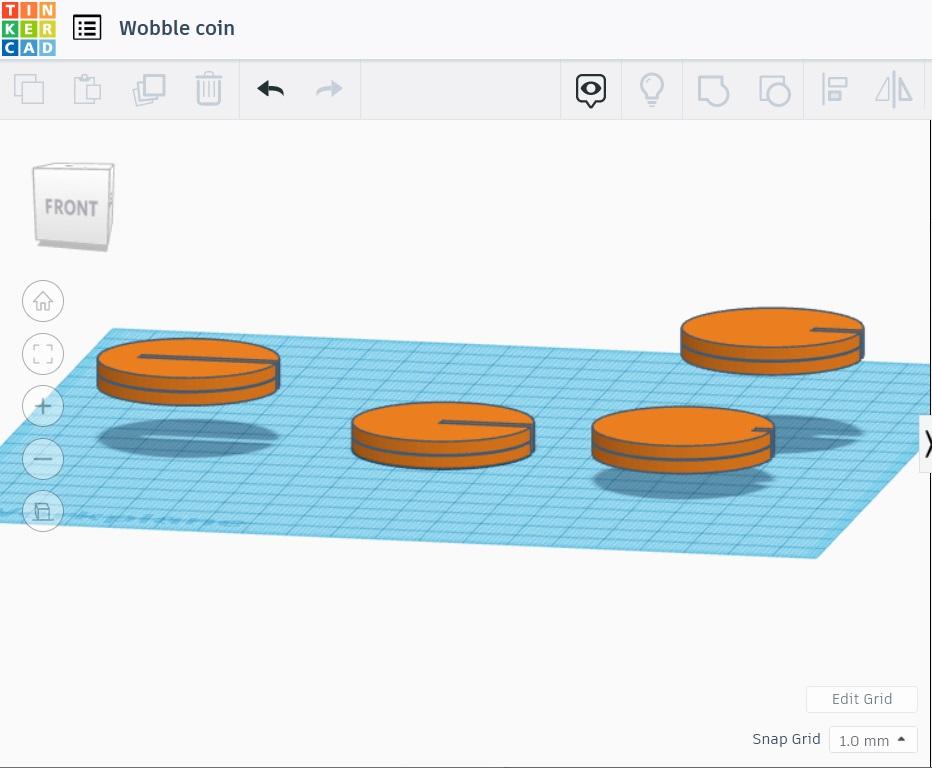Click the Copy toolbar icon
This screenshot has width=932, height=769.
click(x=29, y=89)
